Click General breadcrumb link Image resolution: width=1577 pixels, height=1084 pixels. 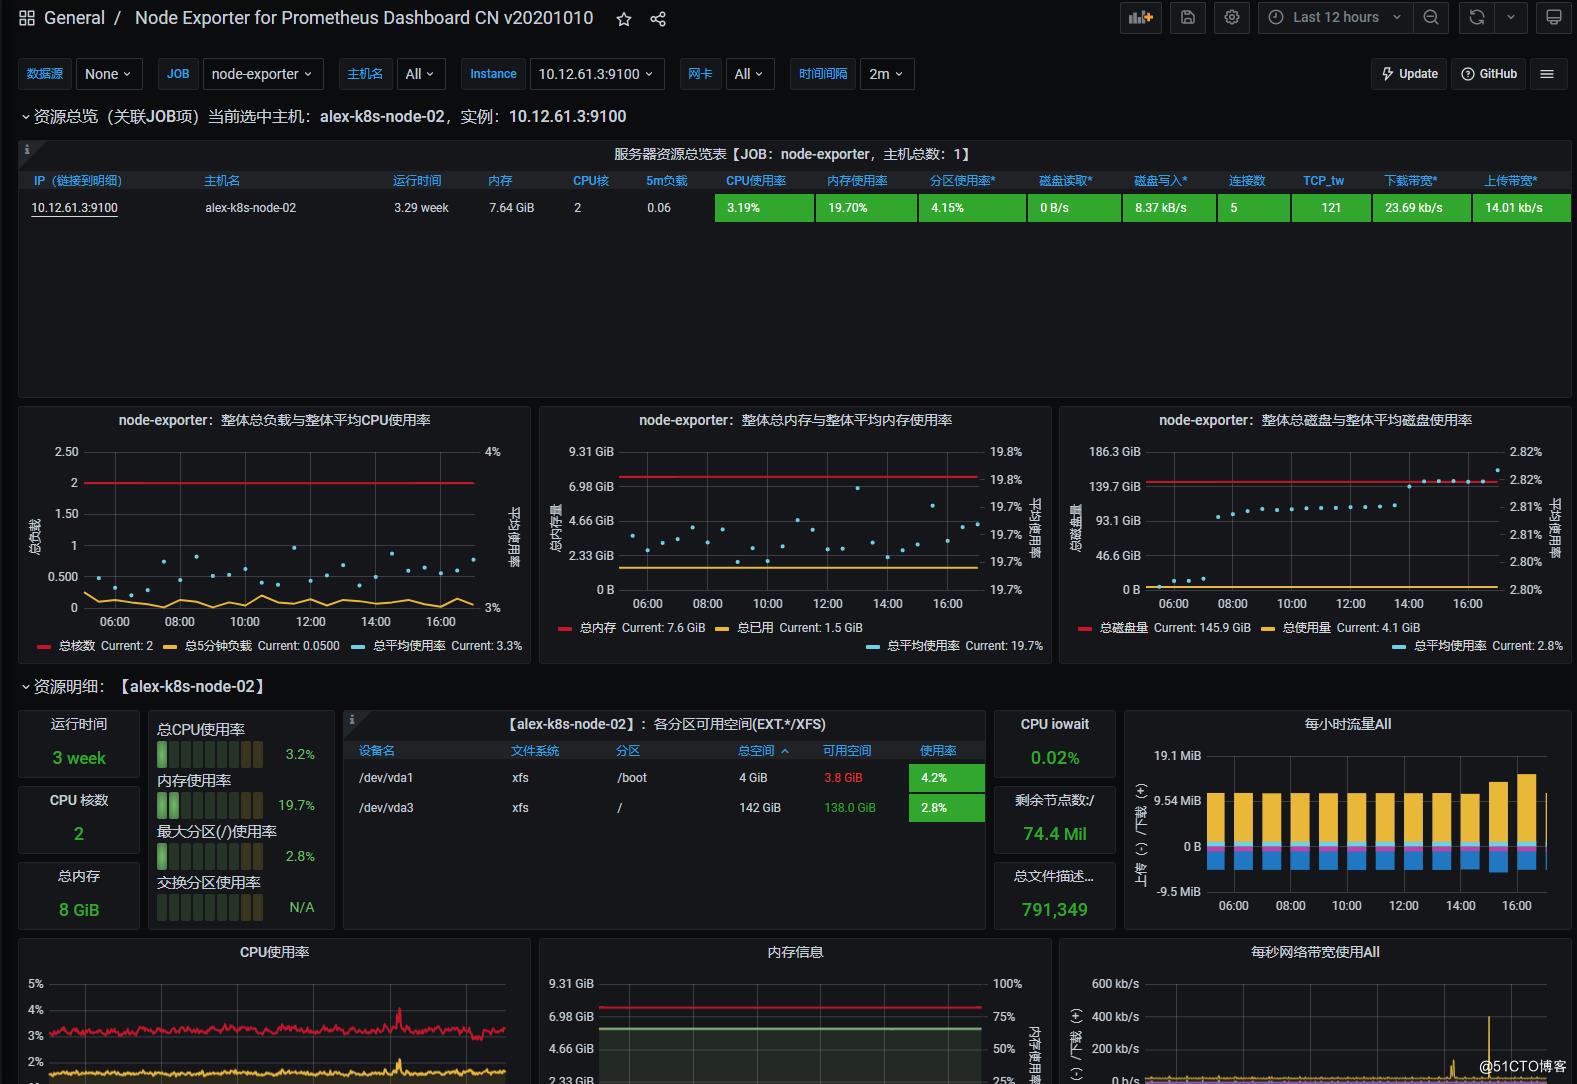point(74,18)
